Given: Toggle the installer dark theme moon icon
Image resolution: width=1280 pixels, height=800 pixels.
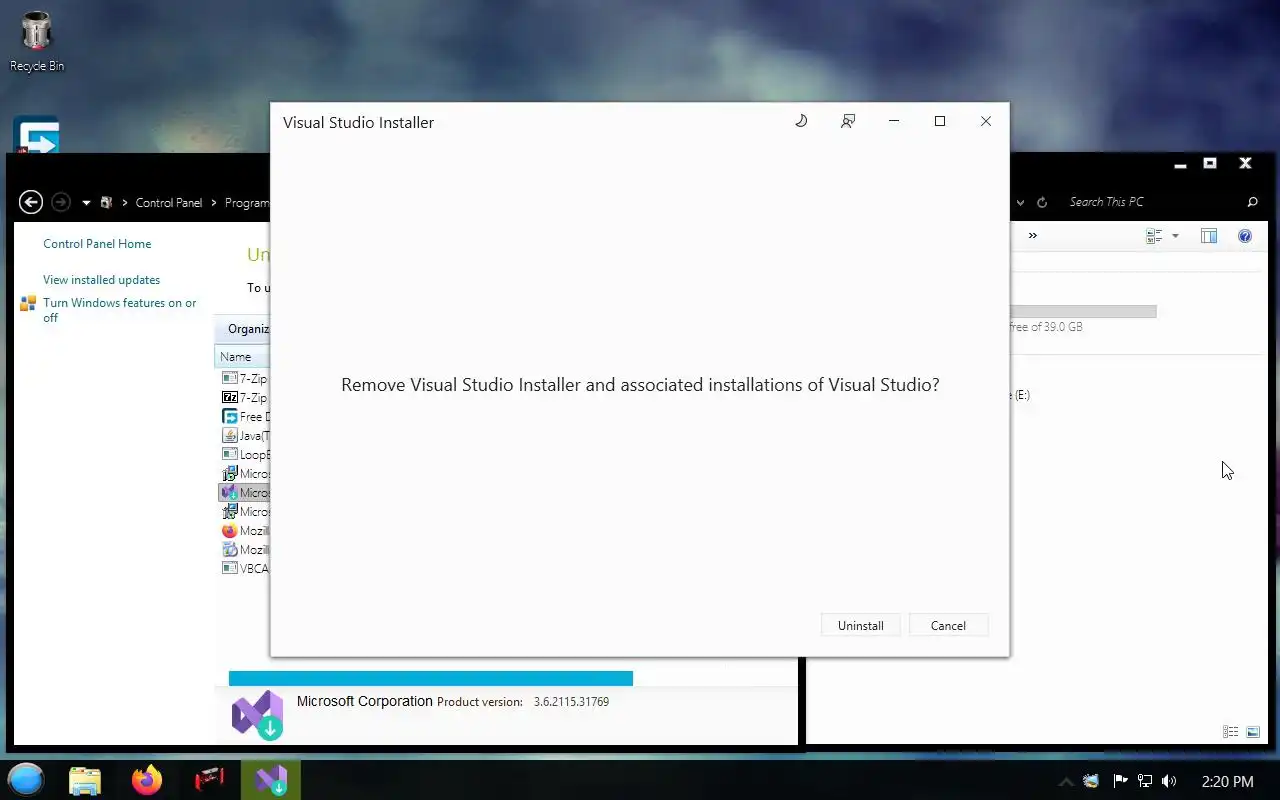Looking at the screenshot, I should (x=801, y=121).
